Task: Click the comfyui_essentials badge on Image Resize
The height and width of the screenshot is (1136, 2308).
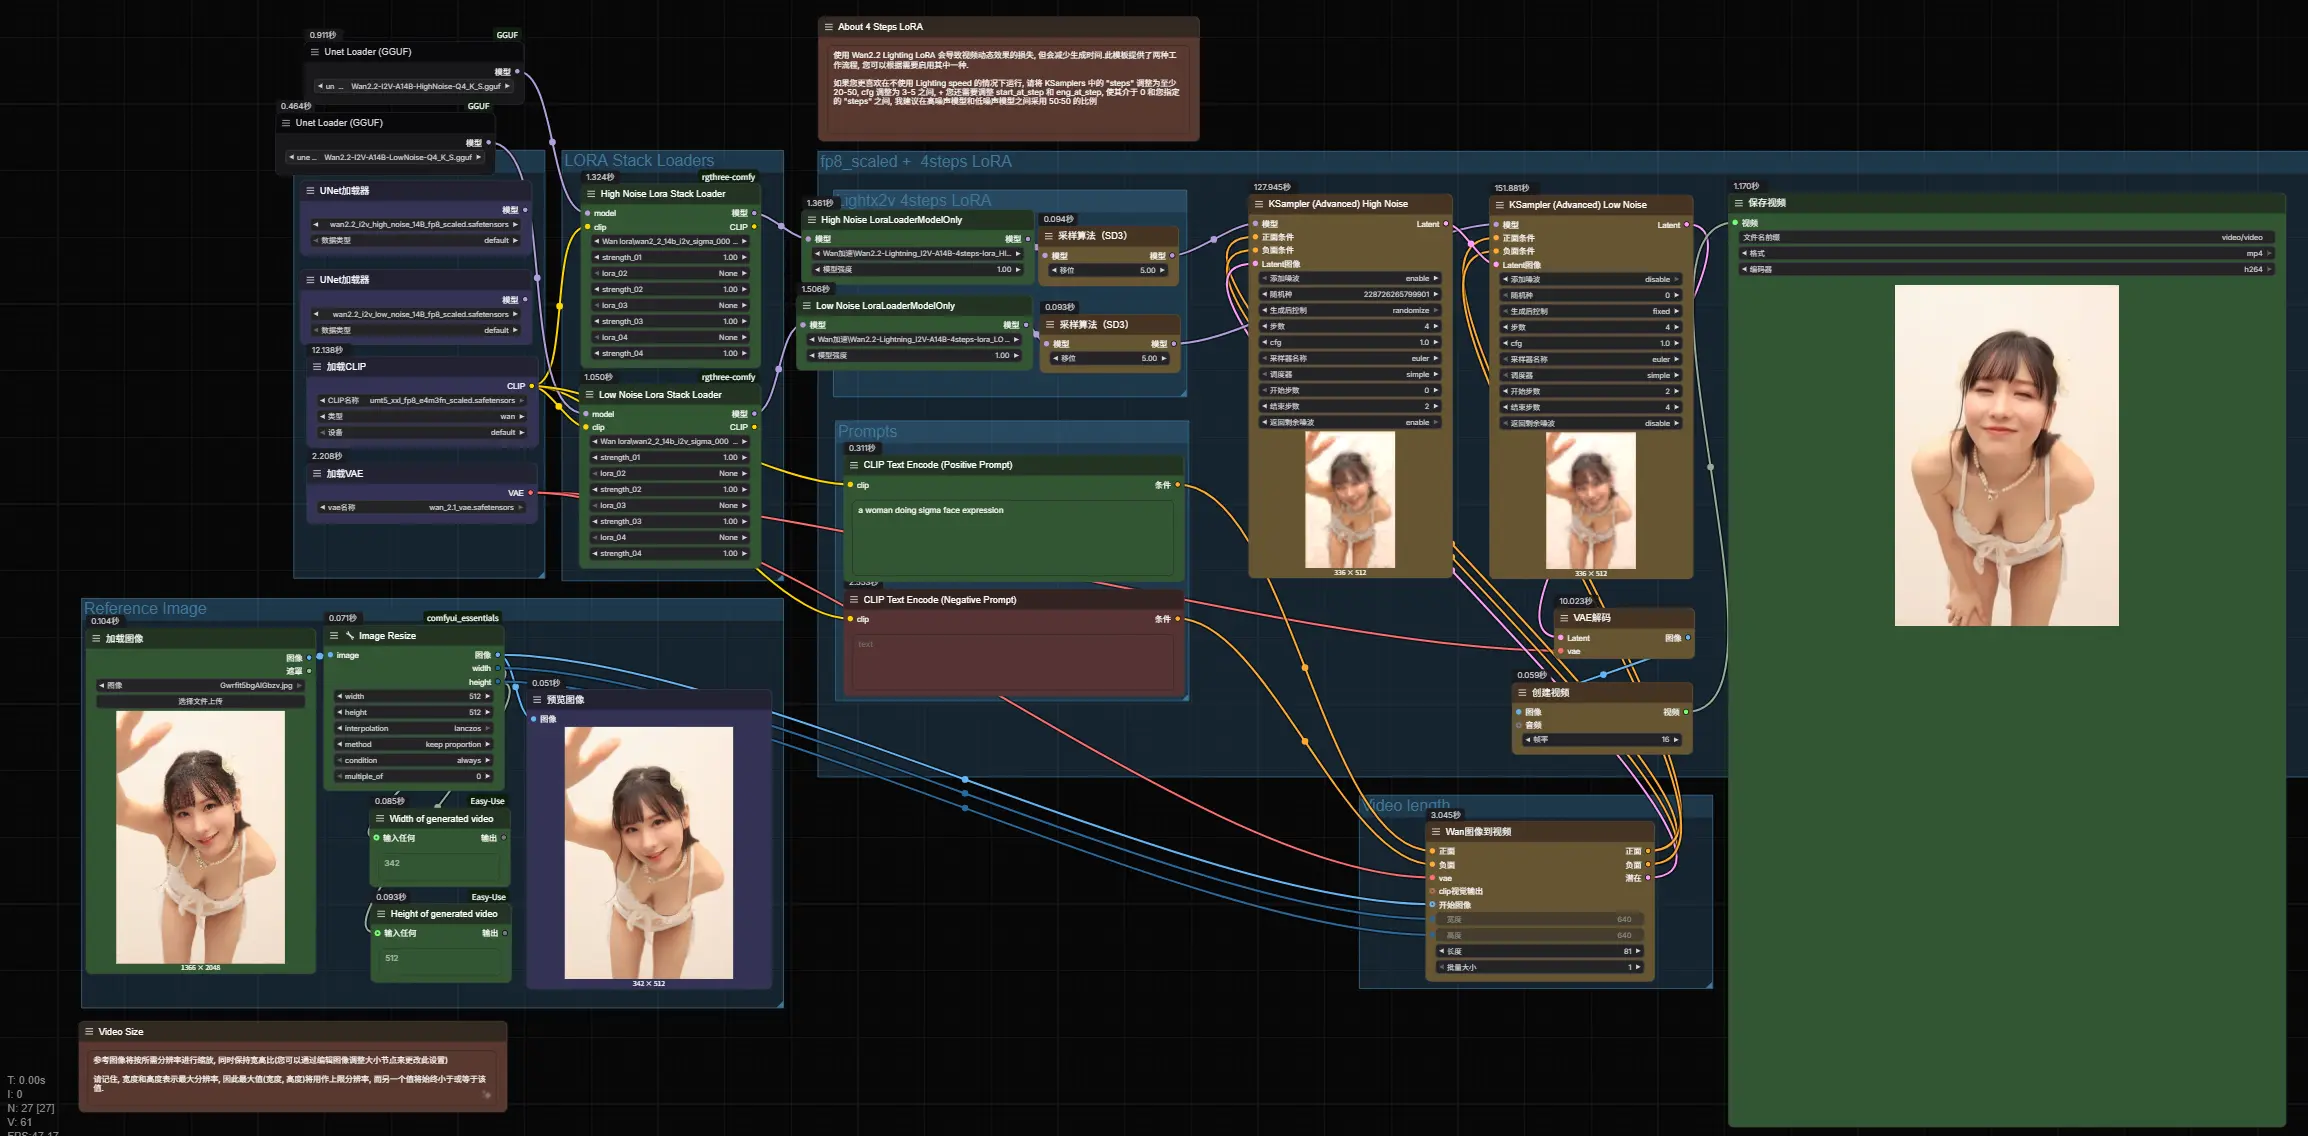Action: (462, 618)
